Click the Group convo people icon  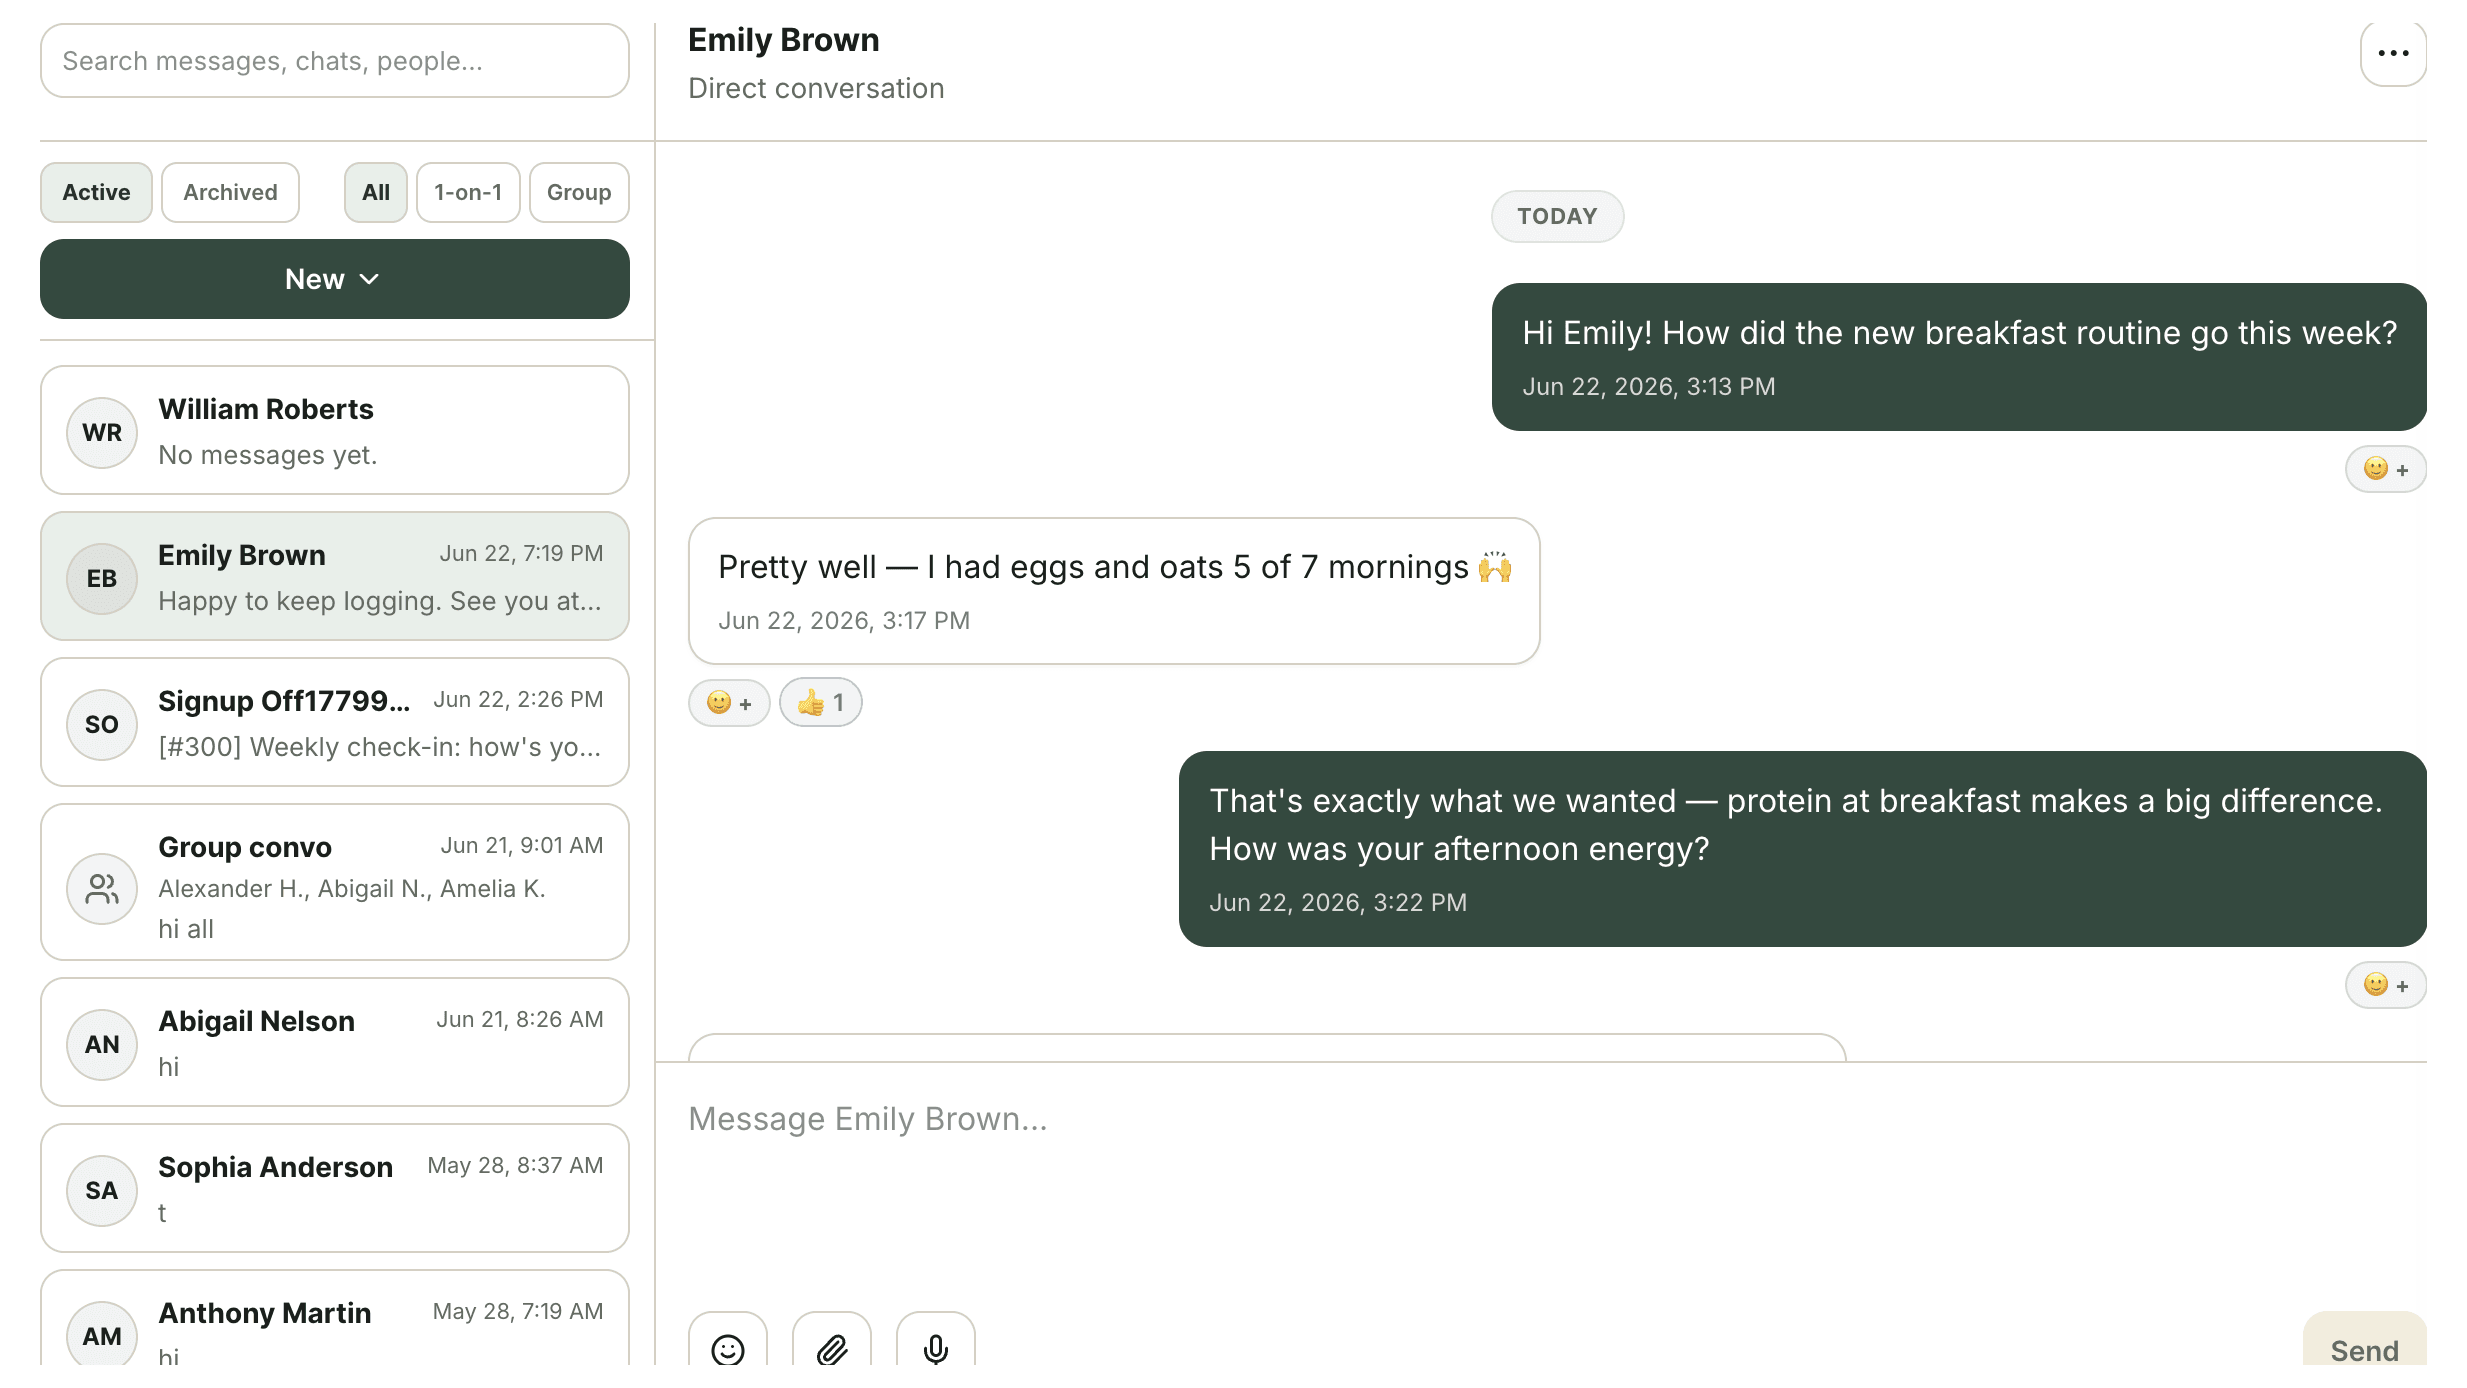tap(102, 888)
